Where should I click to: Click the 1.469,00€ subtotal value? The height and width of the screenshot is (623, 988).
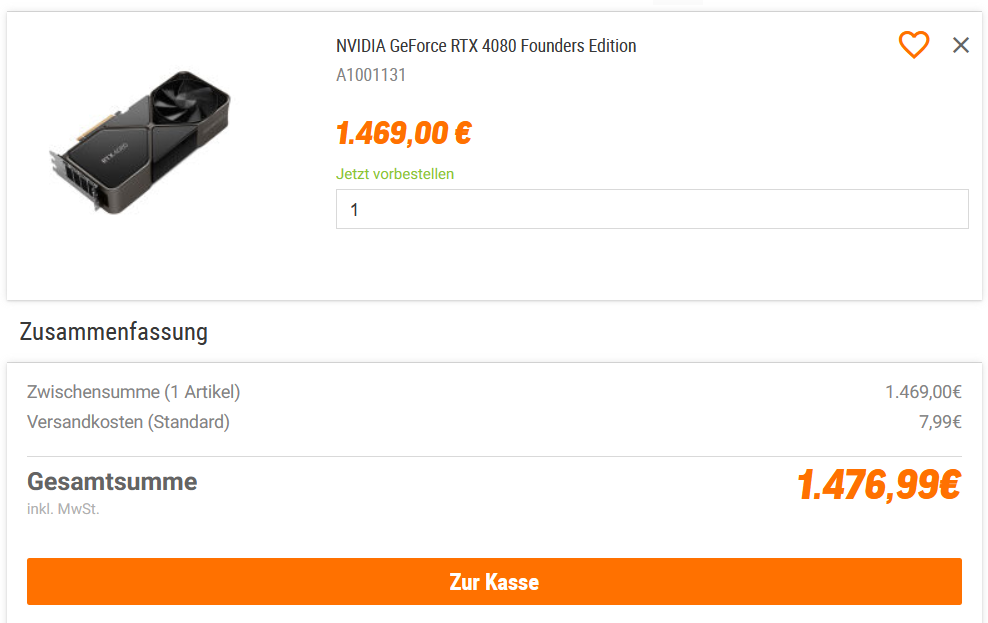(x=927, y=392)
